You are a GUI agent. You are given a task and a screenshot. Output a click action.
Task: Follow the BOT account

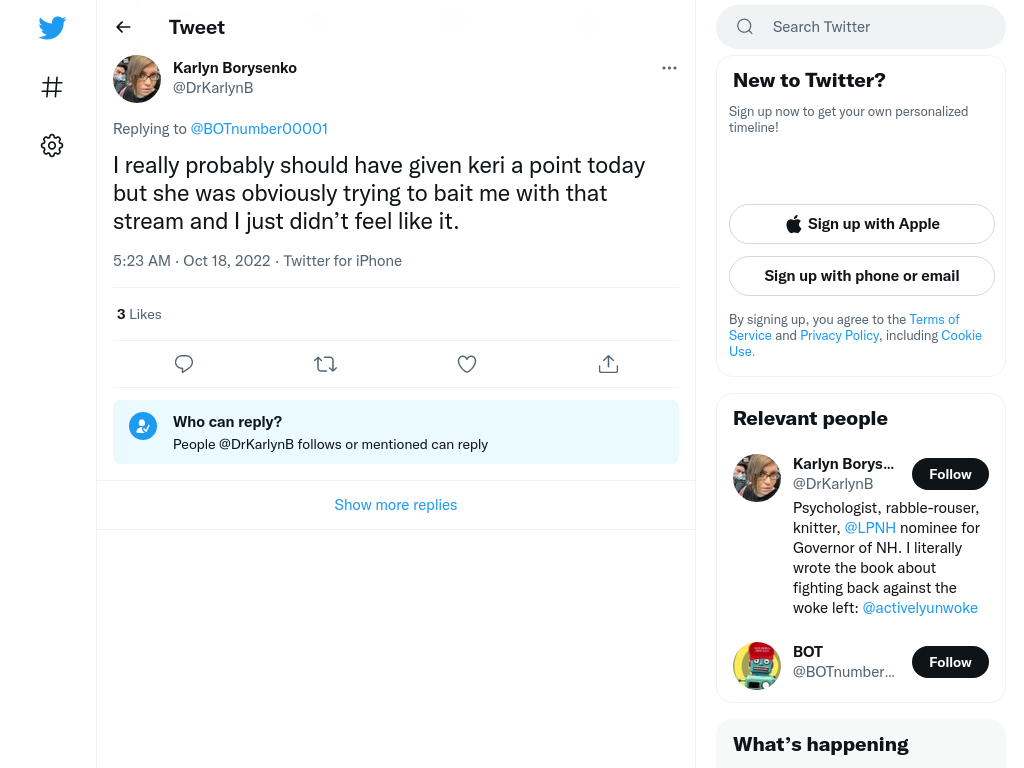click(x=950, y=662)
